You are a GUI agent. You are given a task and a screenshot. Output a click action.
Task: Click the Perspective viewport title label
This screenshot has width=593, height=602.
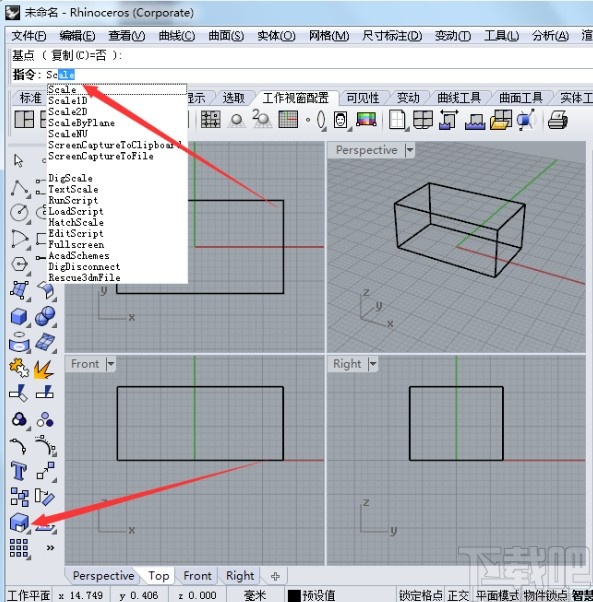(x=366, y=150)
